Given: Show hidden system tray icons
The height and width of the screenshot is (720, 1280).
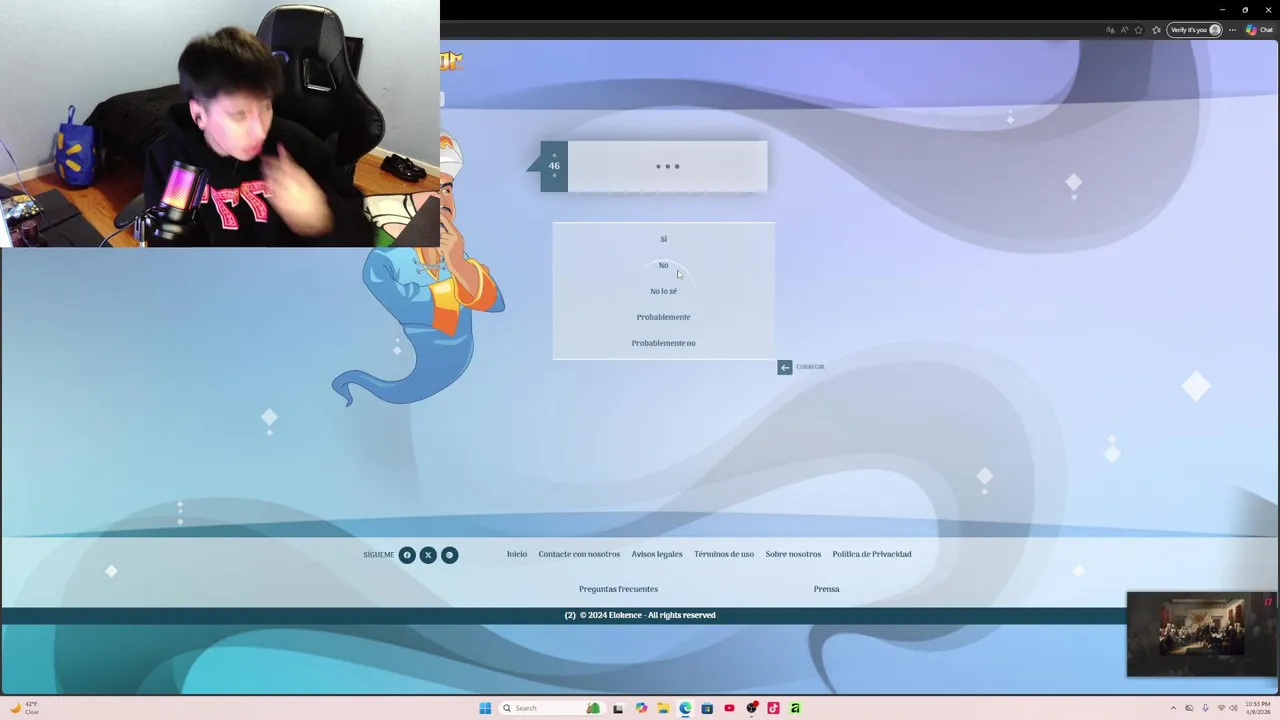Looking at the screenshot, I should [1173, 708].
